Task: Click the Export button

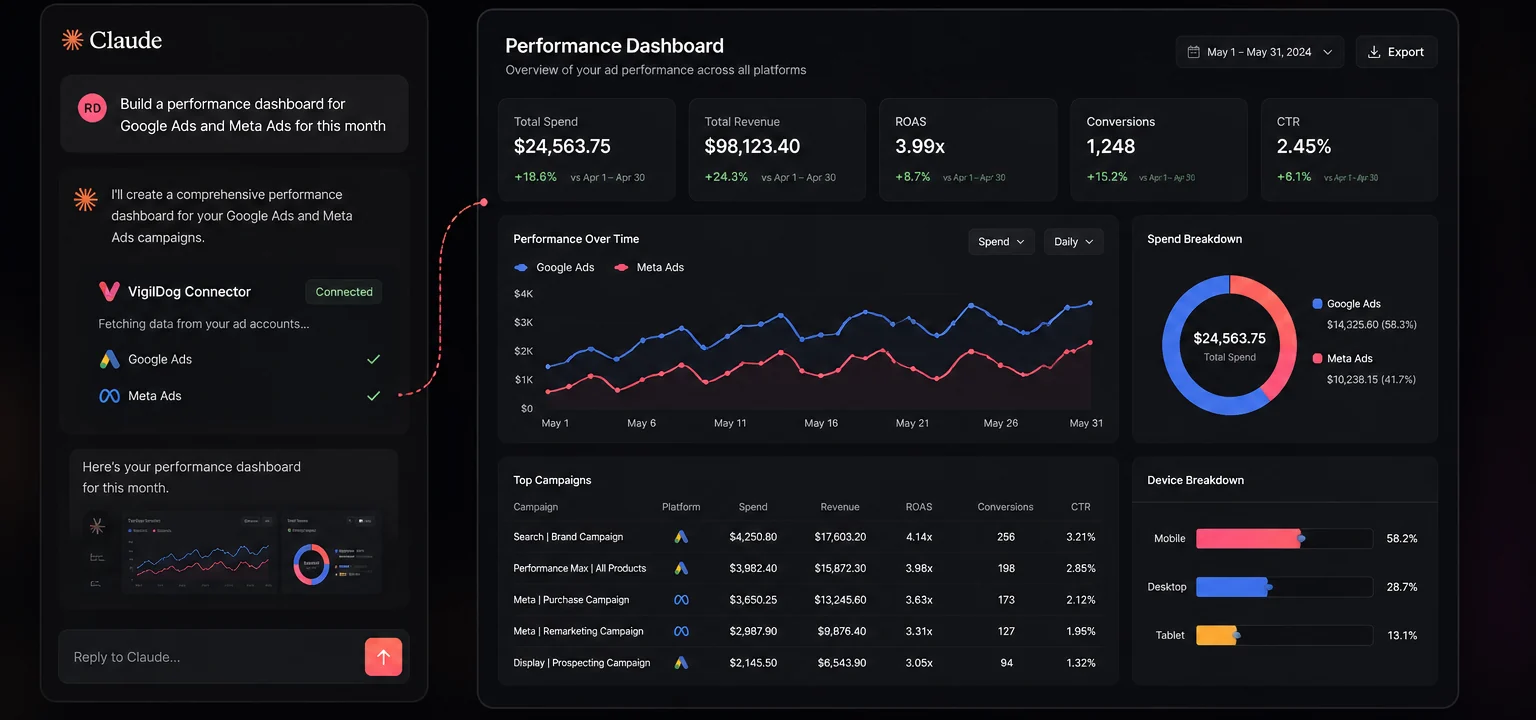Action: [x=1396, y=52]
